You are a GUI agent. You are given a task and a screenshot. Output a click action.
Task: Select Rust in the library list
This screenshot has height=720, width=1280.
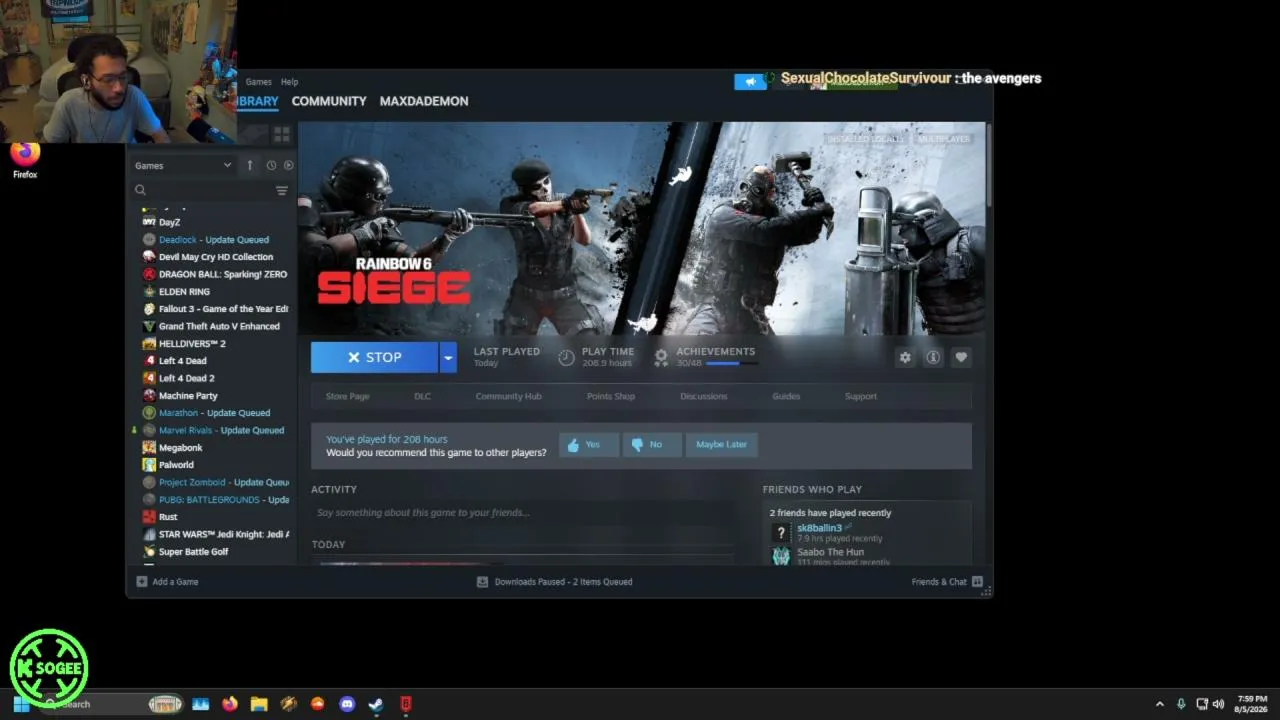(168, 517)
